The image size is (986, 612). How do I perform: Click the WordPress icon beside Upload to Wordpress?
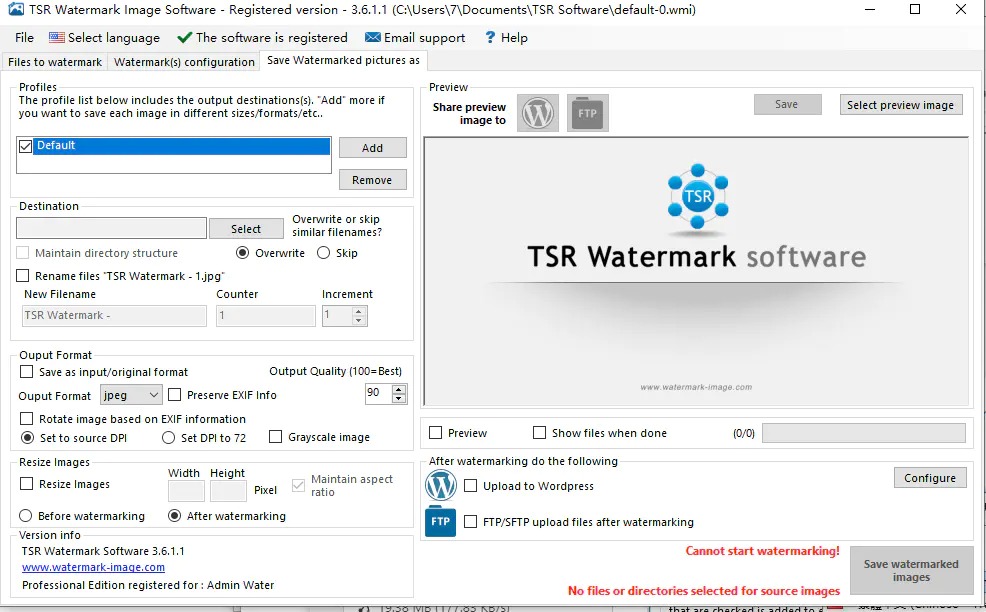[x=441, y=486]
